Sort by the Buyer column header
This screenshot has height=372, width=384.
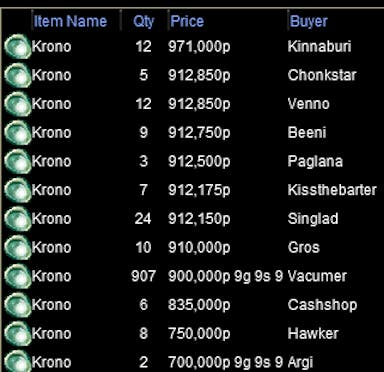tap(309, 21)
